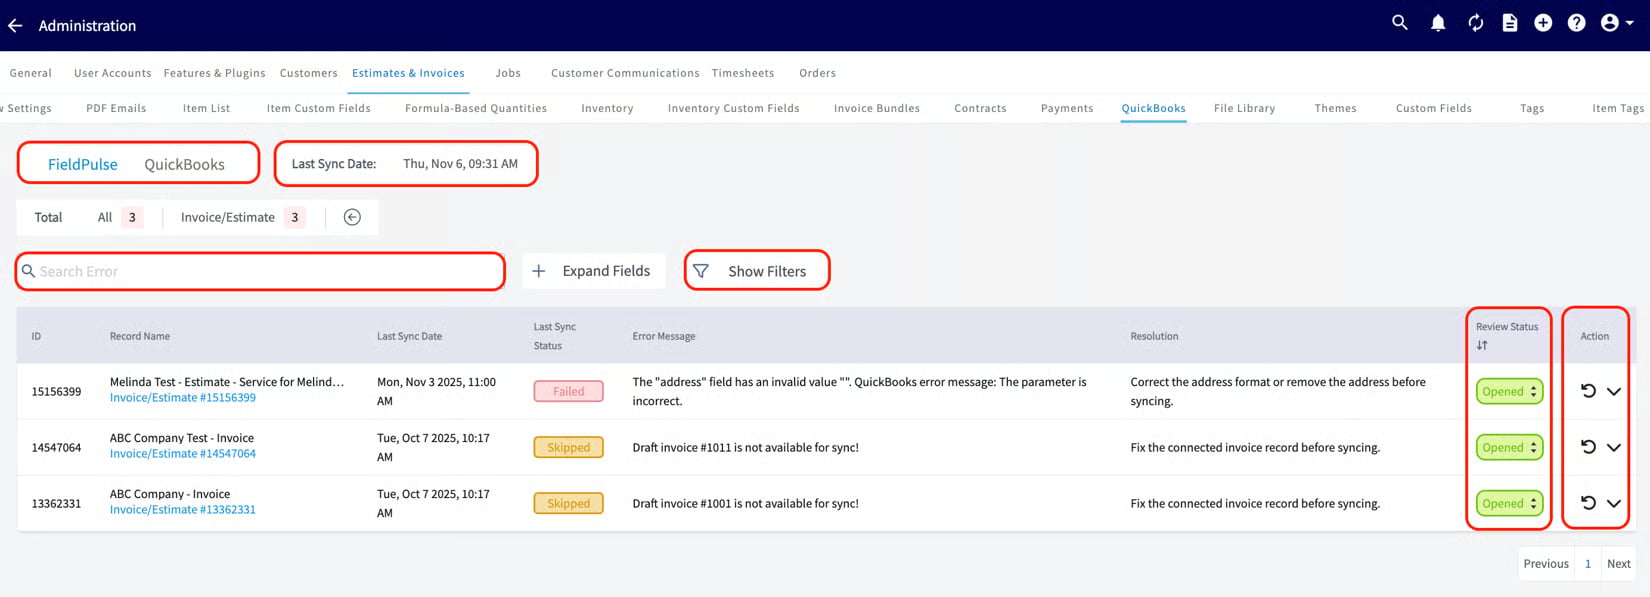Open Invoice Bundles sub-tab

pos(877,108)
